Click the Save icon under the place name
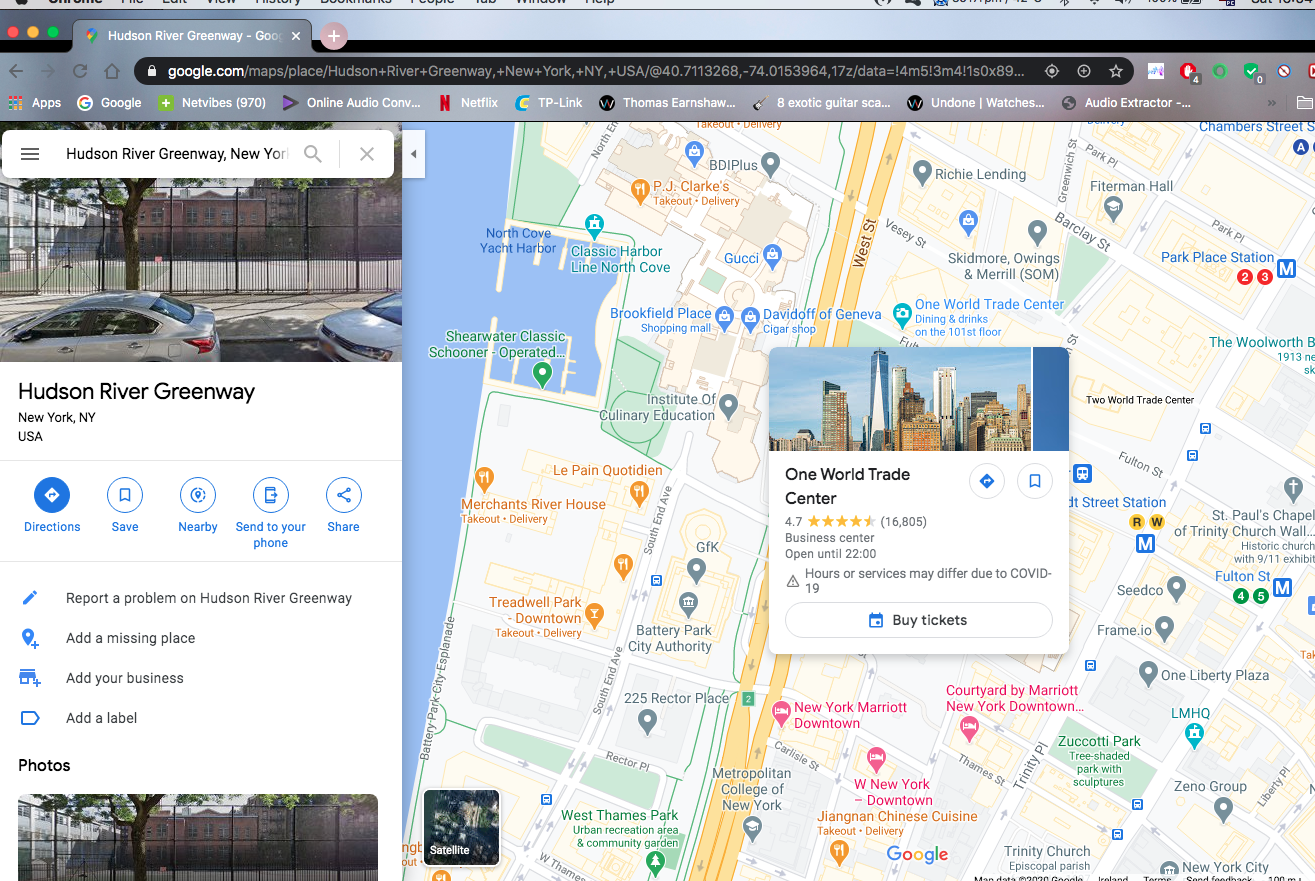This screenshot has height=881, width=1315. tap(124, 495)
